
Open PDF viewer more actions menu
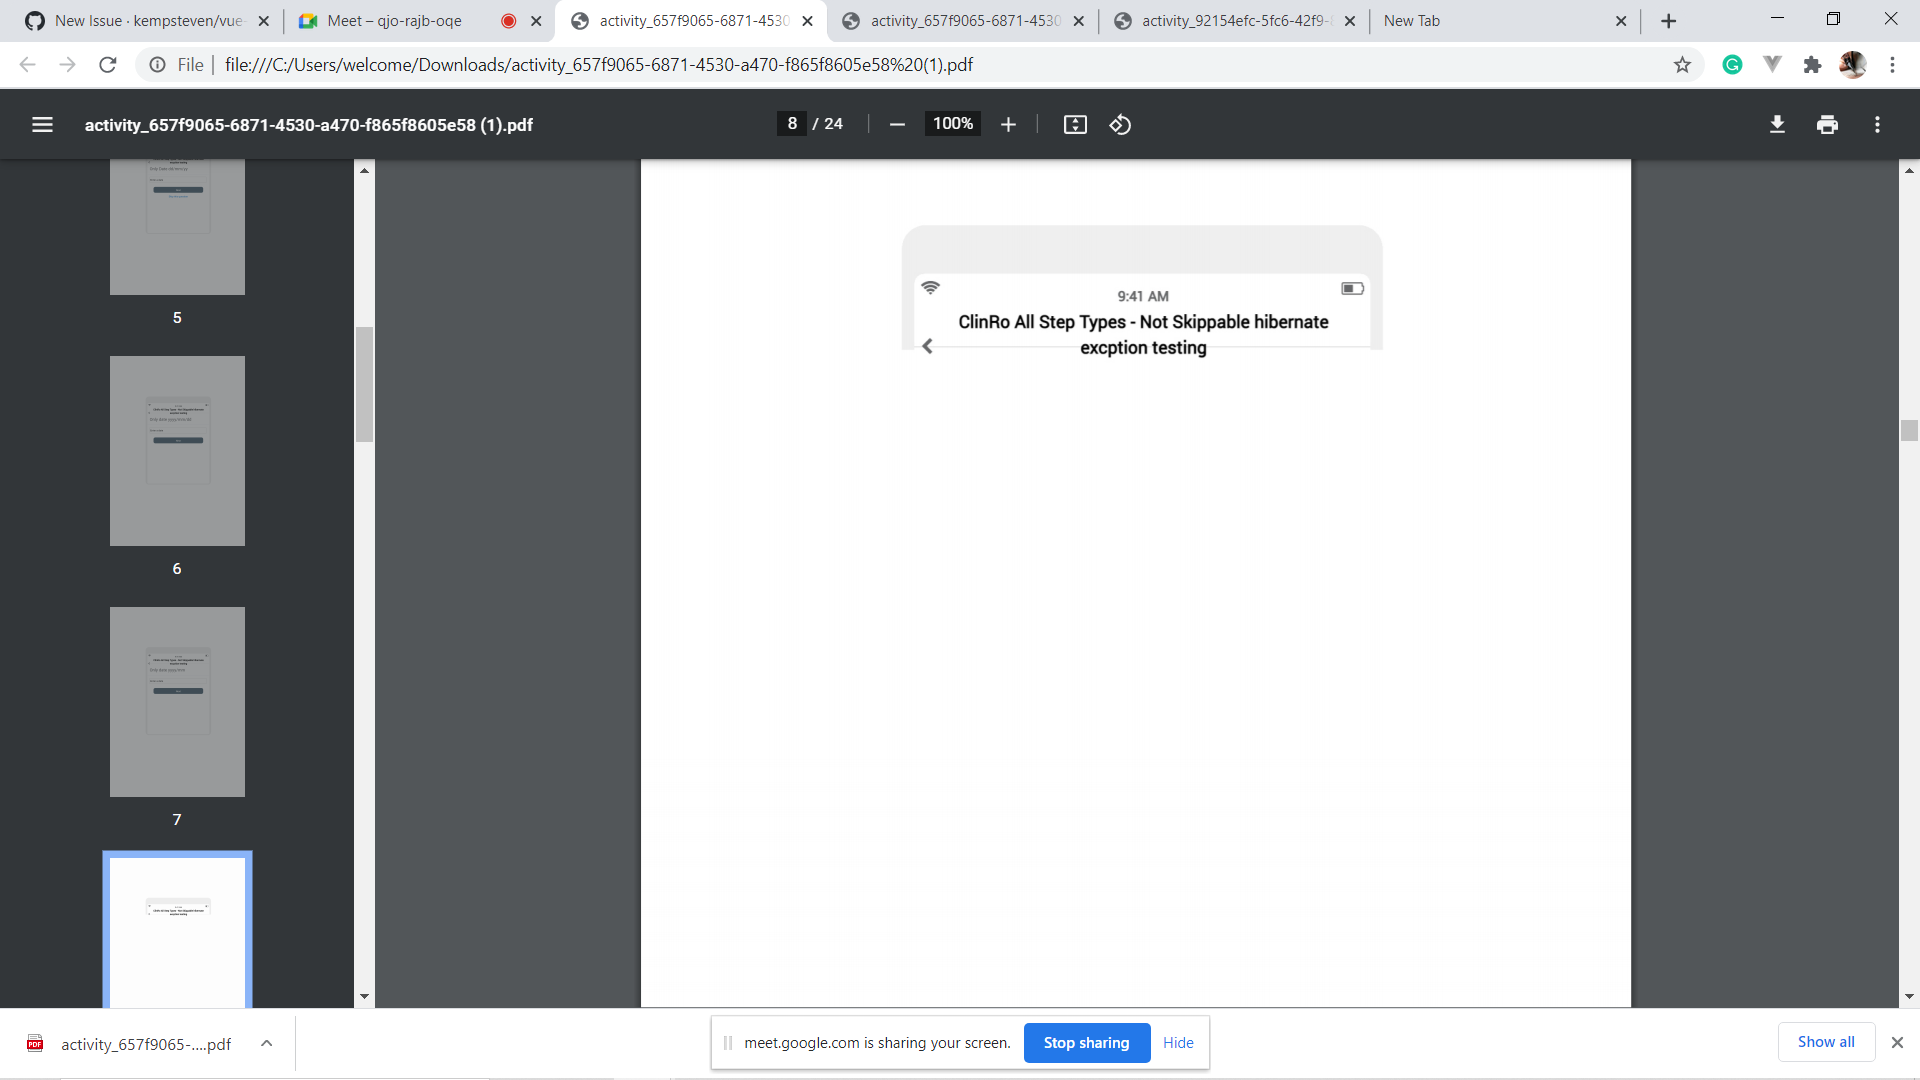coord(1877,125)
